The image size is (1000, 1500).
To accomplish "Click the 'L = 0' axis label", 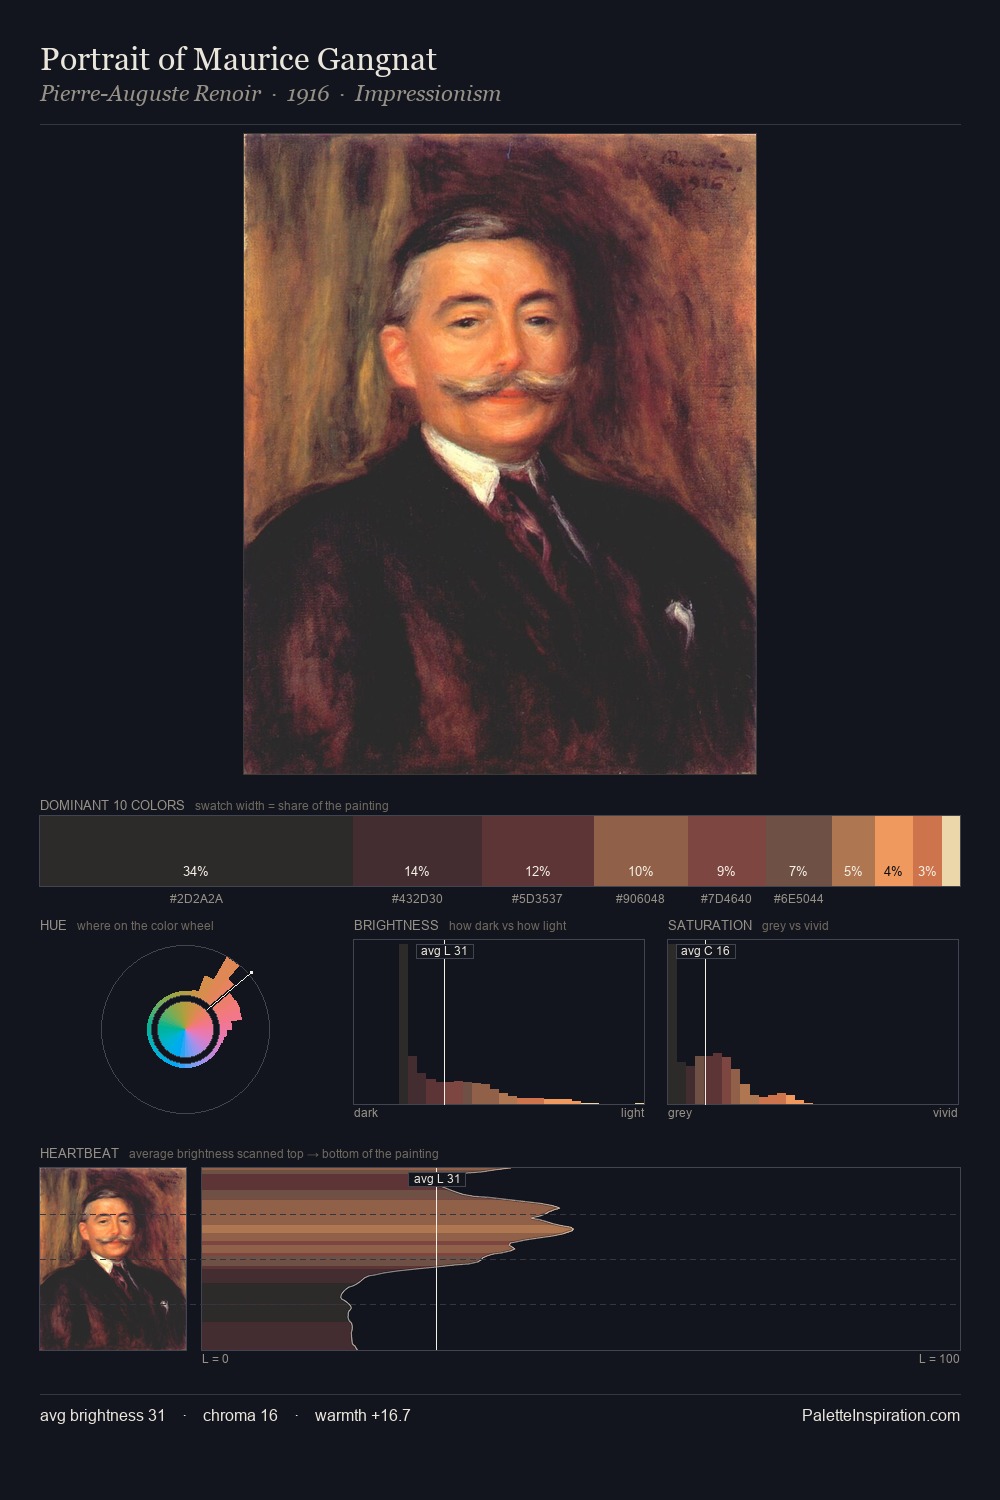I will coord(215,1359).
